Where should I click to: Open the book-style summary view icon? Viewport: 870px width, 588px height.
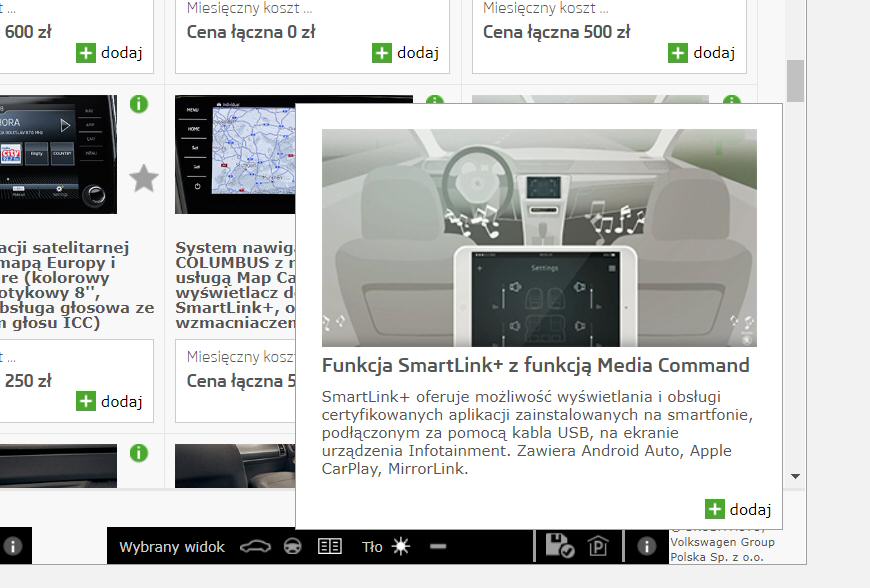tap(330, 547)
